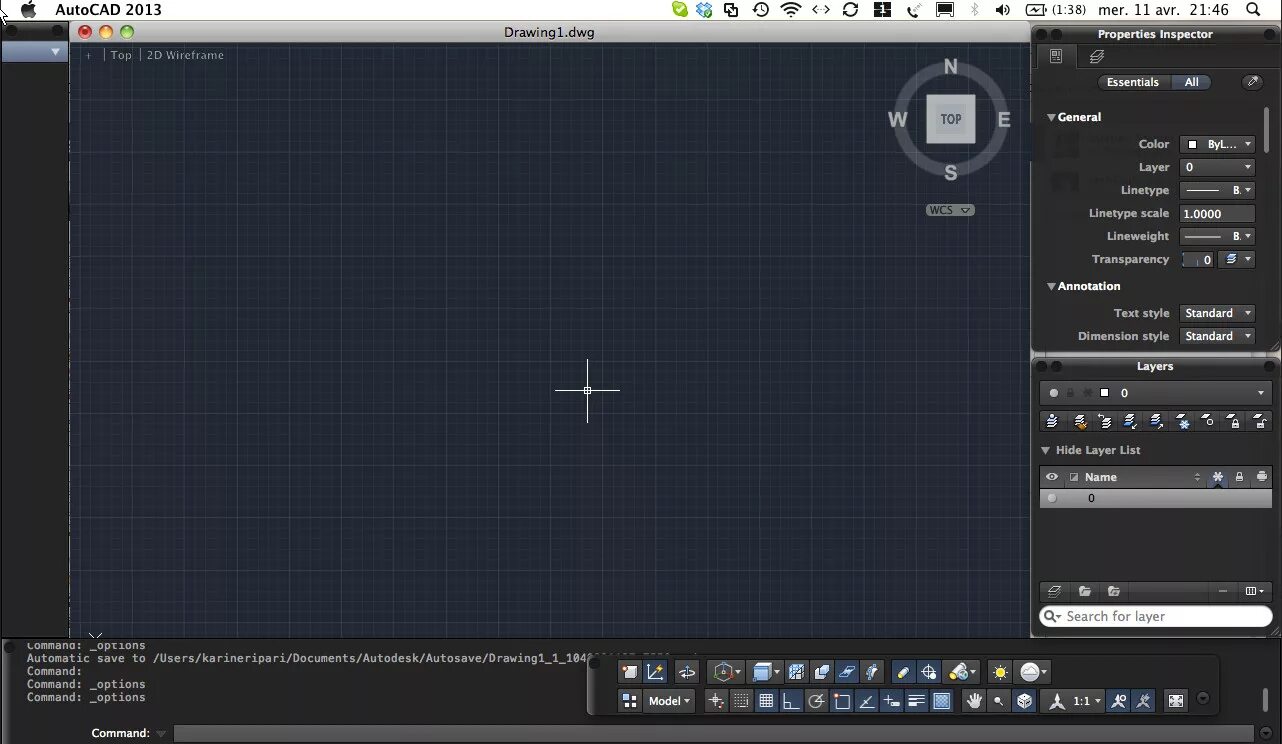Viewport: 1282px width, 744px height.
Task: Collapse the General section
Action: pos(1051,117)
